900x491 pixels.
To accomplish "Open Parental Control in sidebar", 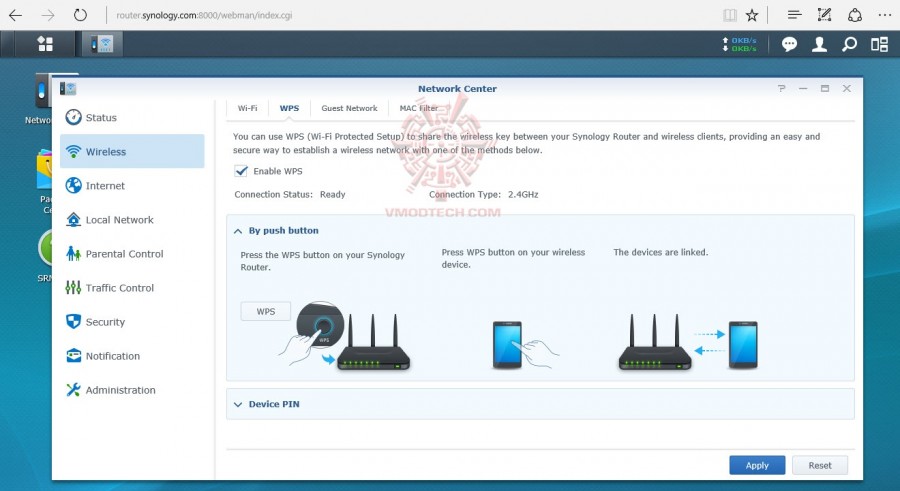I will 132,254.
